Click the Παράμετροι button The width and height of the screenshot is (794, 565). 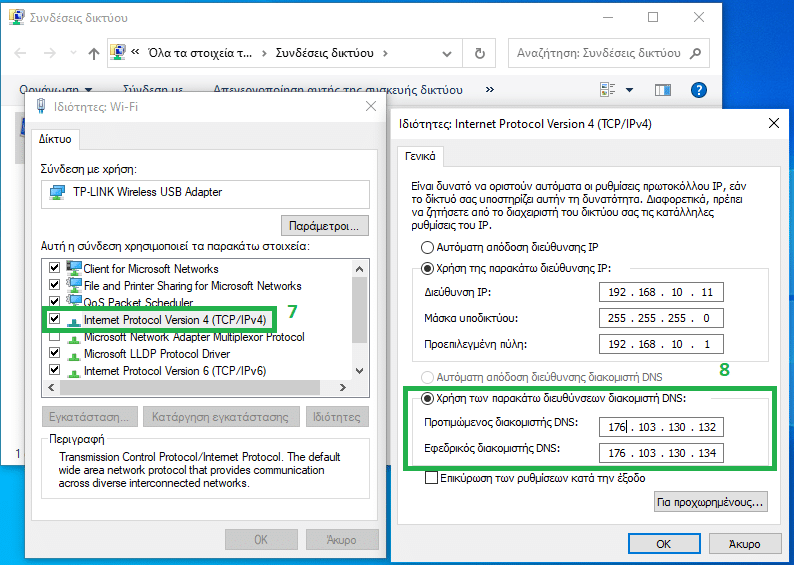point(325,226)
